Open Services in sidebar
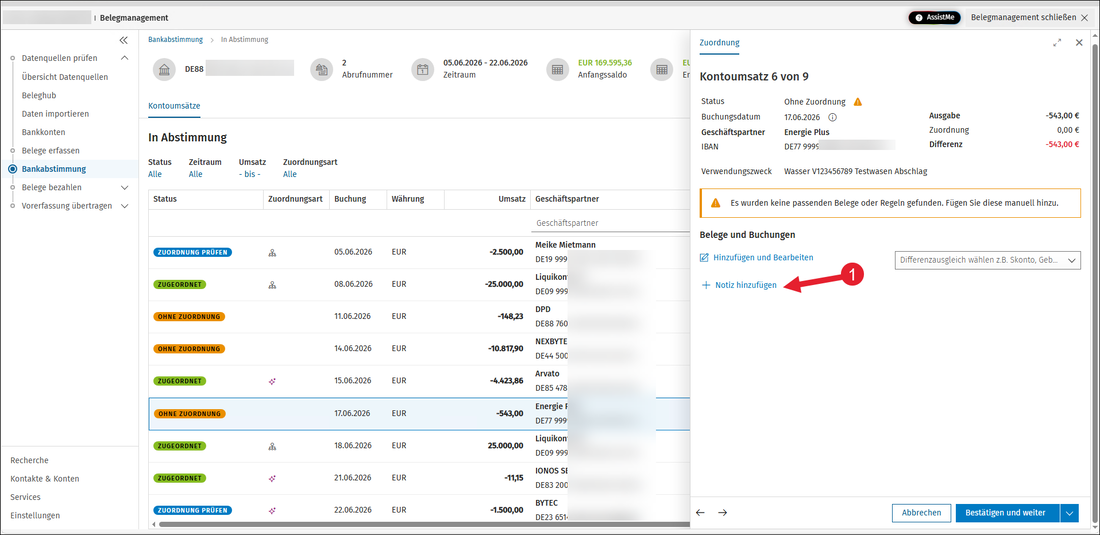This screenshot has width=1100, height=535. [25, 497]
